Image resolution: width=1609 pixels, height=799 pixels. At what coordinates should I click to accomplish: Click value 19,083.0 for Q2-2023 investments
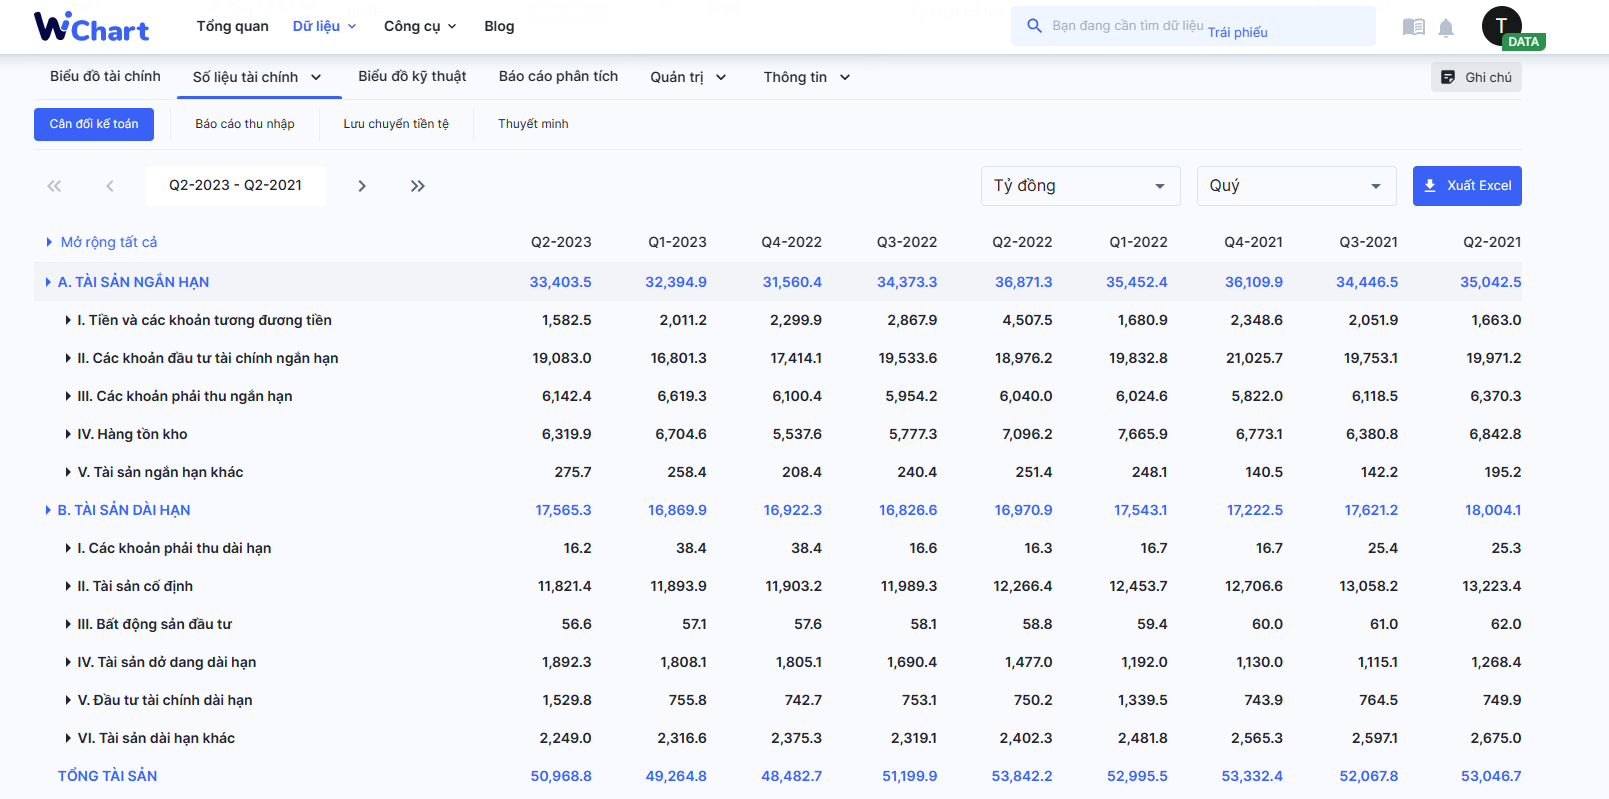[562, 358]
